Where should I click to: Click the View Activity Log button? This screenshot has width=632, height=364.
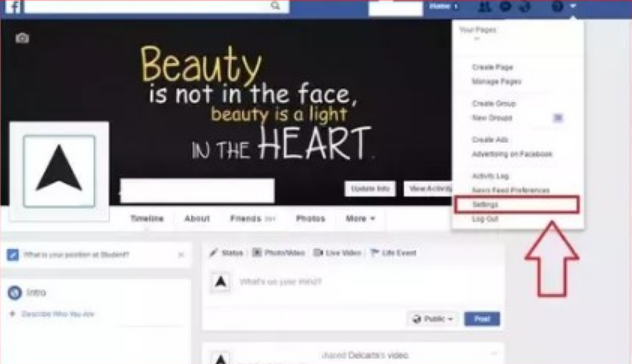(428, 189)
